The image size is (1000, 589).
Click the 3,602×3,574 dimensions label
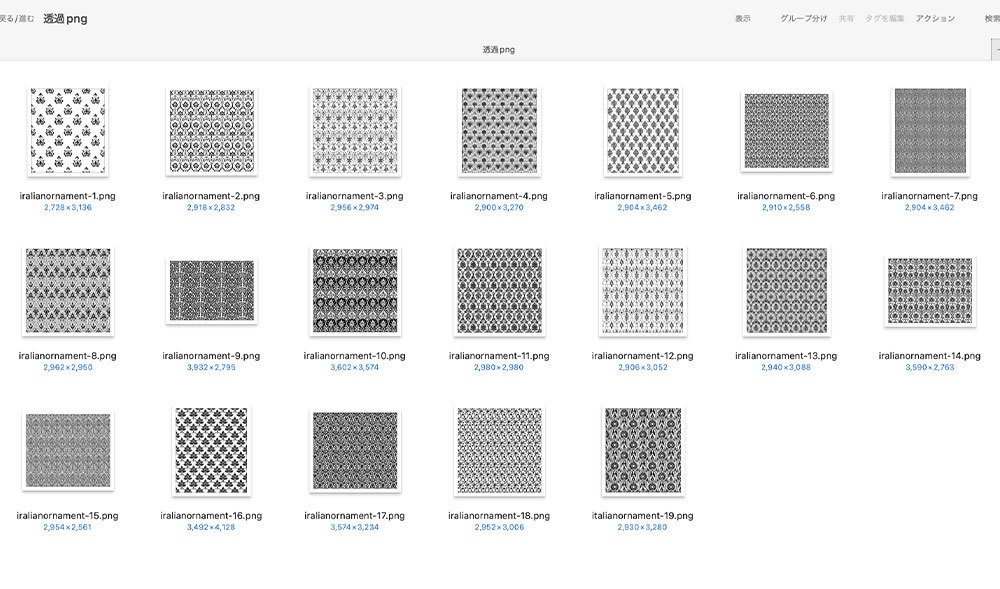coord(355,367)
